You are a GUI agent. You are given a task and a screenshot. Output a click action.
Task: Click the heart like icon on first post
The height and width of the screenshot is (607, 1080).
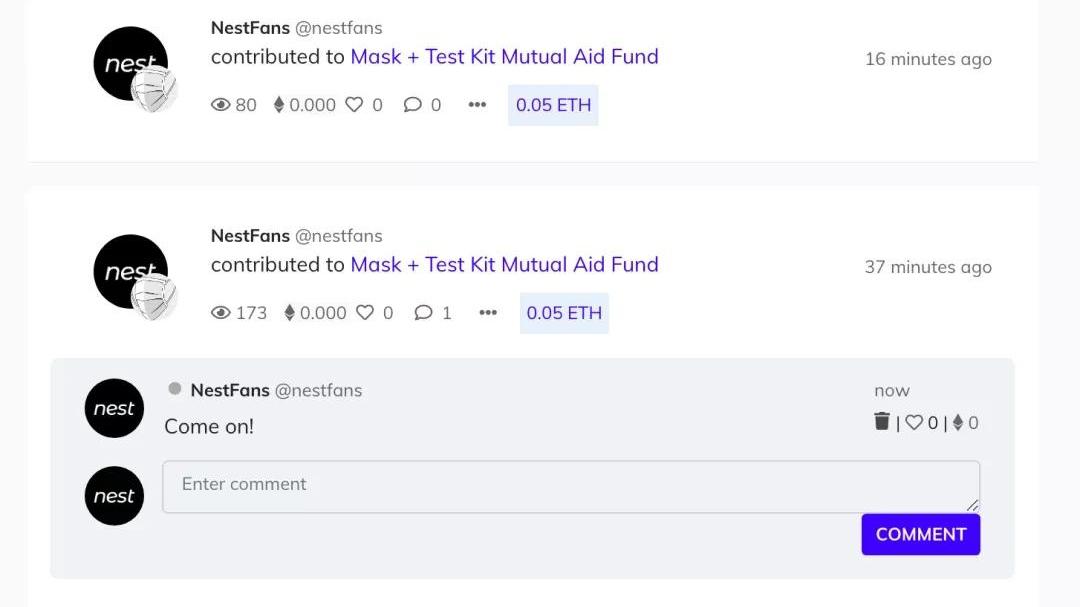(x=354, y=105)
